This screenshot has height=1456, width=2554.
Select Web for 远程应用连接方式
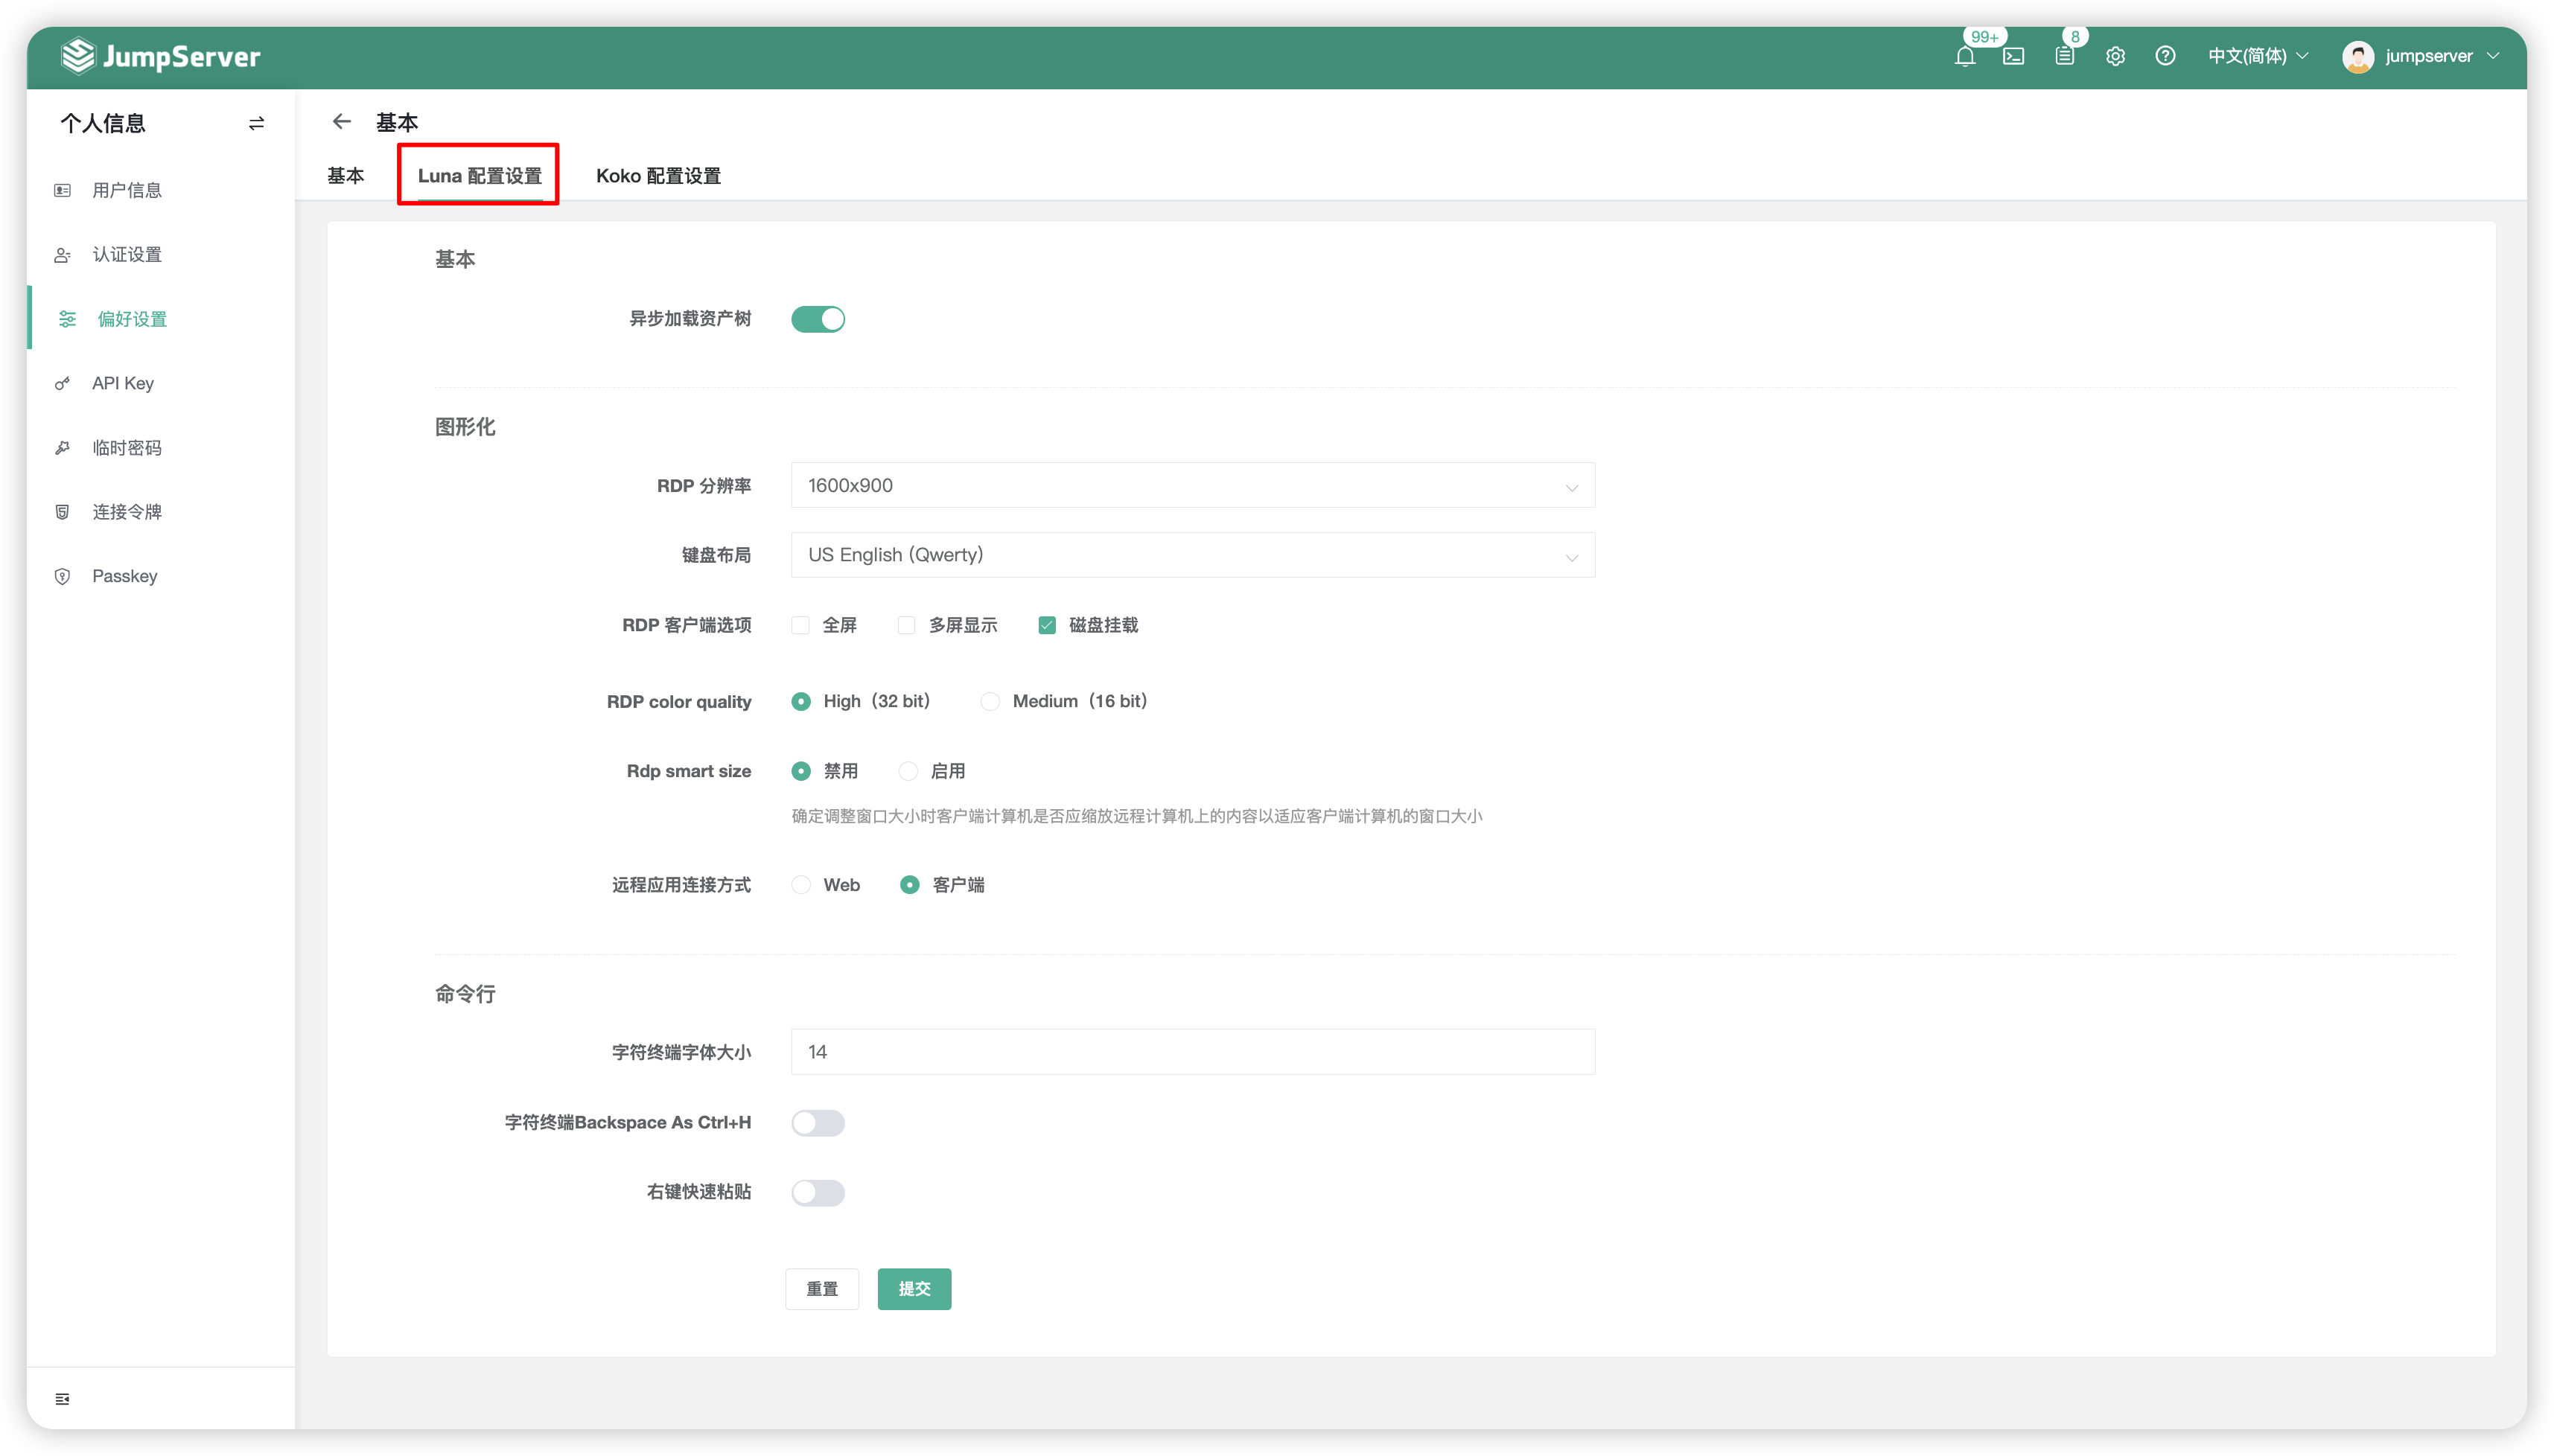pyautogui.click(x=800, y=885)
